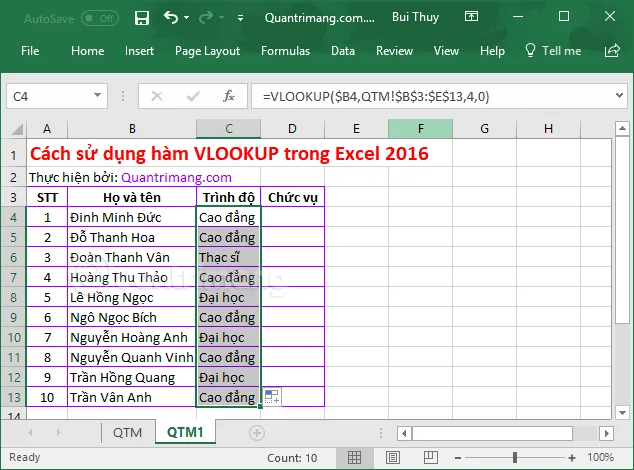Toggle the AutoSave switch

click(x=100, y=18)
